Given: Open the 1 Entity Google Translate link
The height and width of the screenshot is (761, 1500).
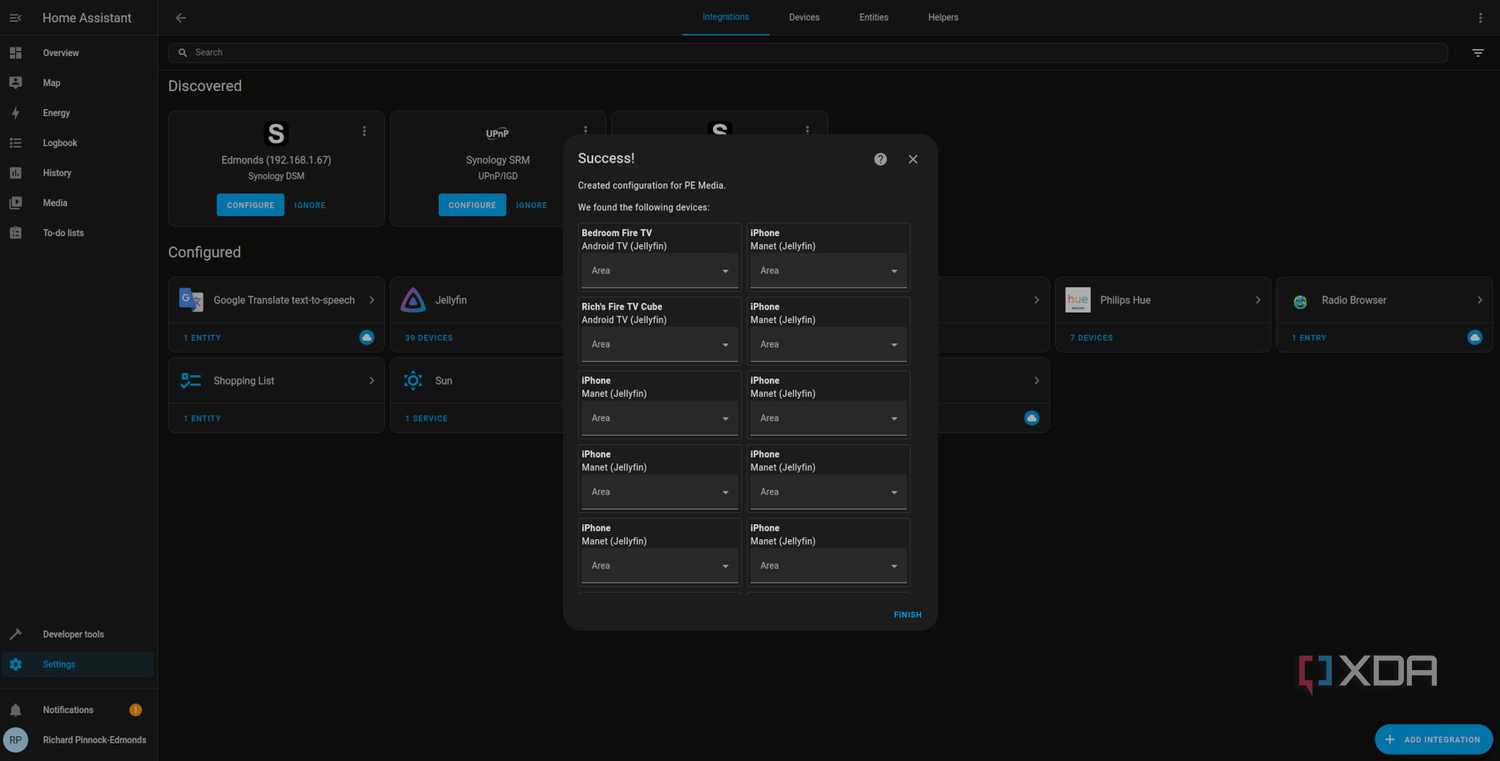Looking at the screenshot, I should point(202,338).
